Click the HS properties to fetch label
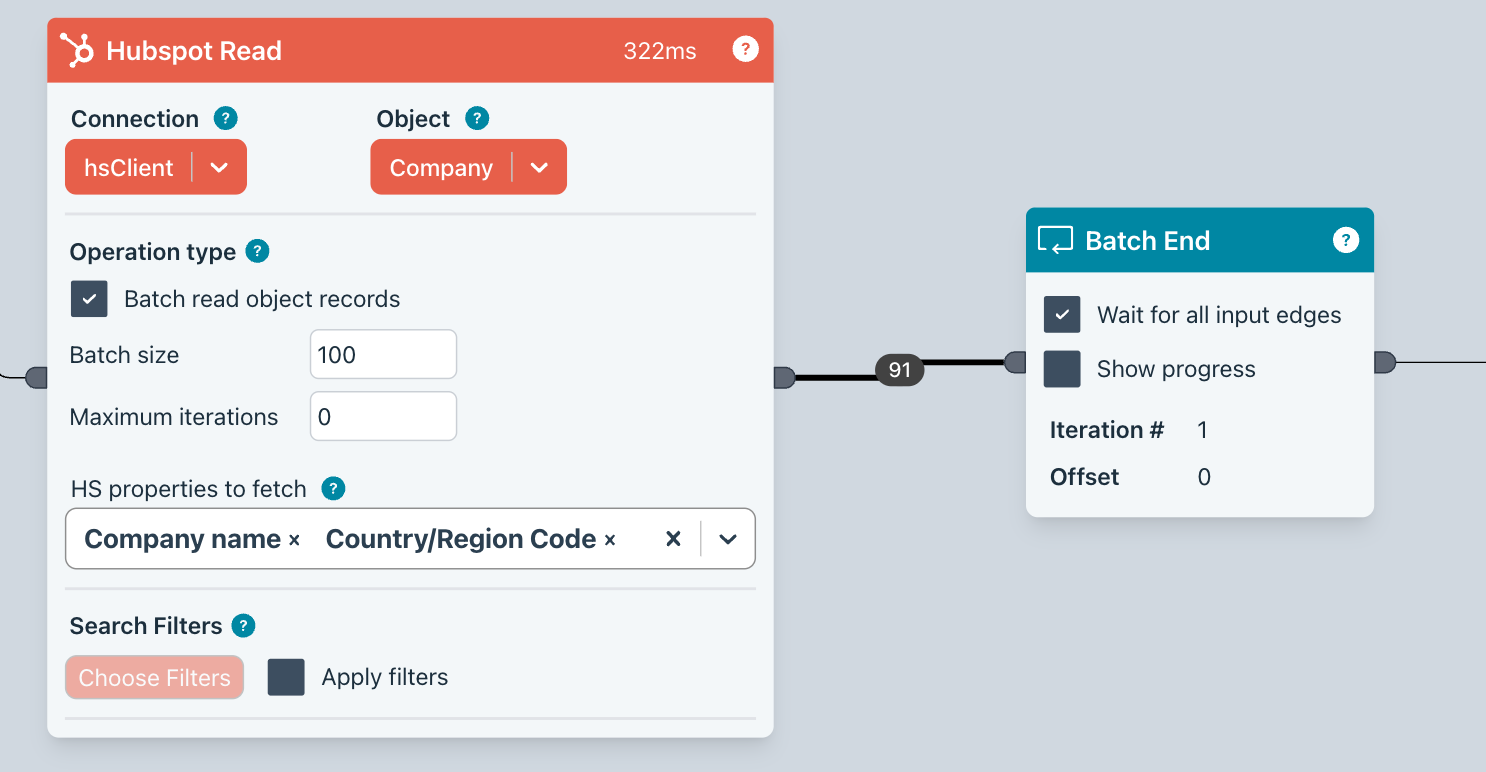Image resolution: width=1486 pixels, height=772 pixels. point(189,489)
